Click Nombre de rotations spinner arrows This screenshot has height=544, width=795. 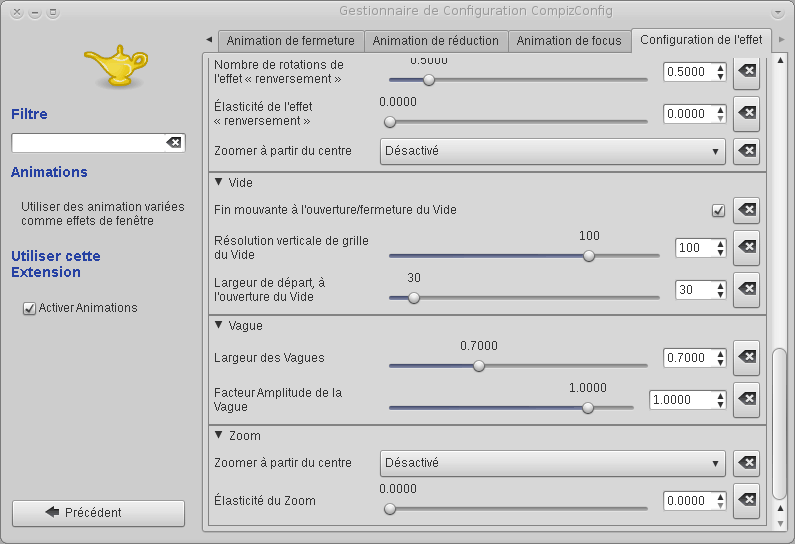[720, 72]
